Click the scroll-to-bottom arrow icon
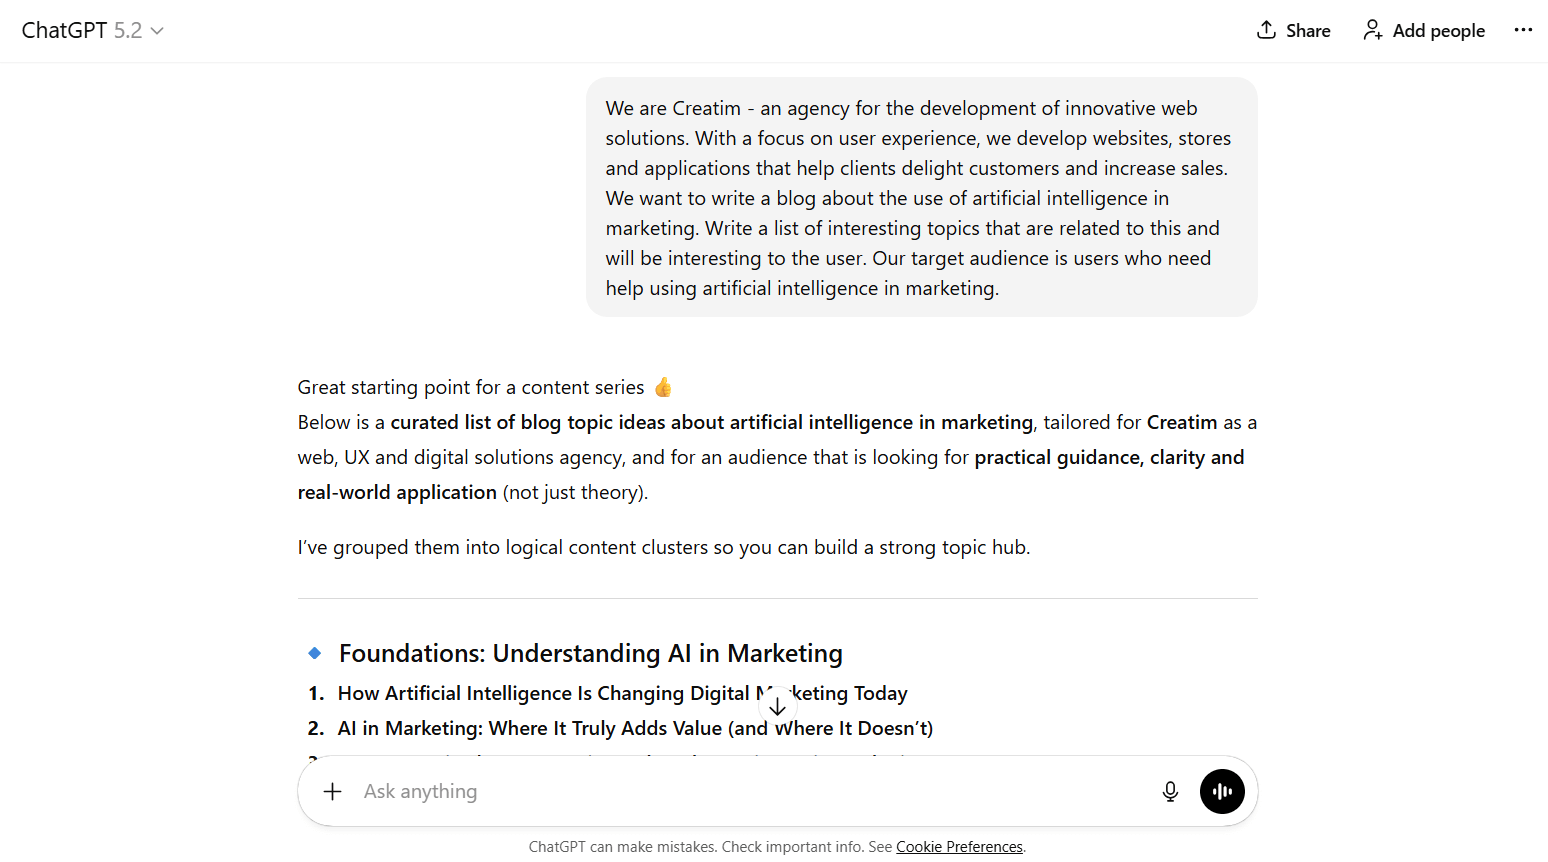Viewport: 1548px width, 862px height. 777,704
